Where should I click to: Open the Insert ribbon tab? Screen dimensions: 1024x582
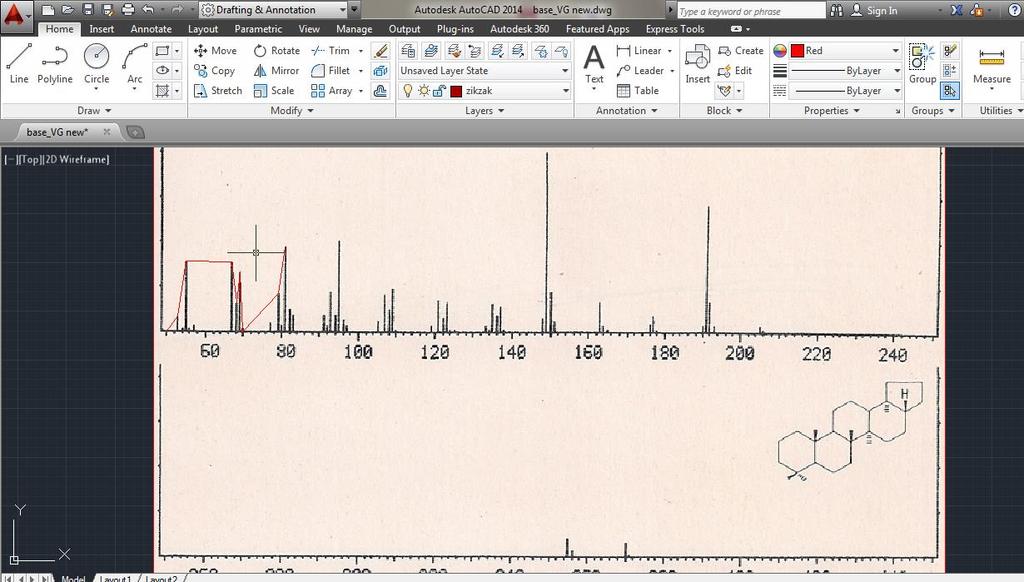[x=101, y=29]
